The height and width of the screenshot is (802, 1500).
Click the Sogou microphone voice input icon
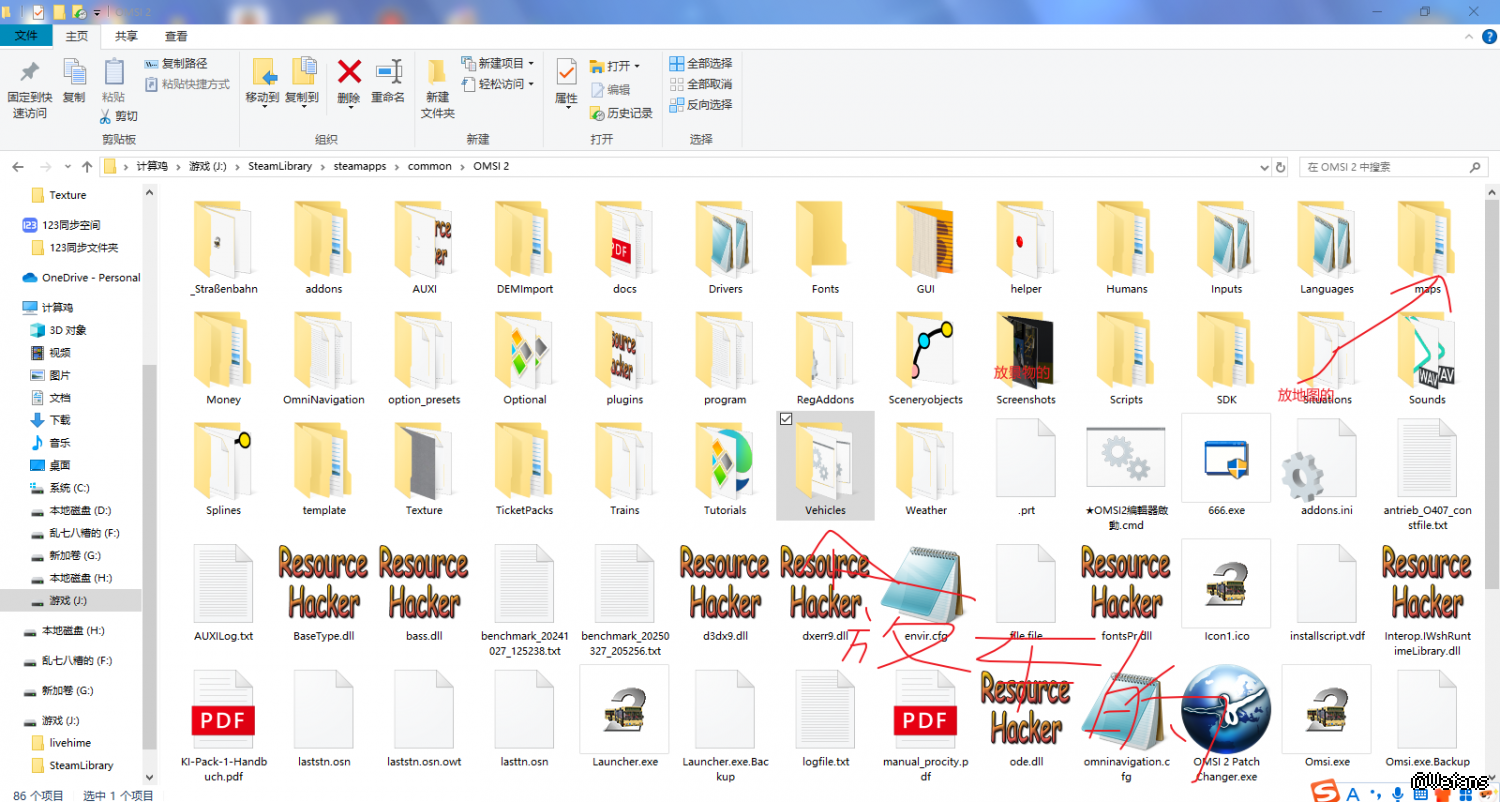[1398, 793]
